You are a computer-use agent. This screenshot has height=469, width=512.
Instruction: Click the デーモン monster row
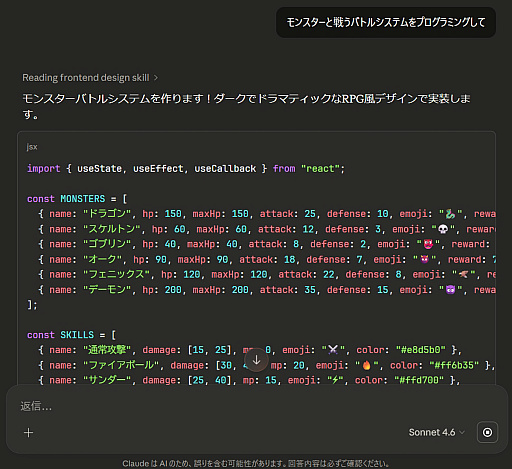click(x=267, y=290)
